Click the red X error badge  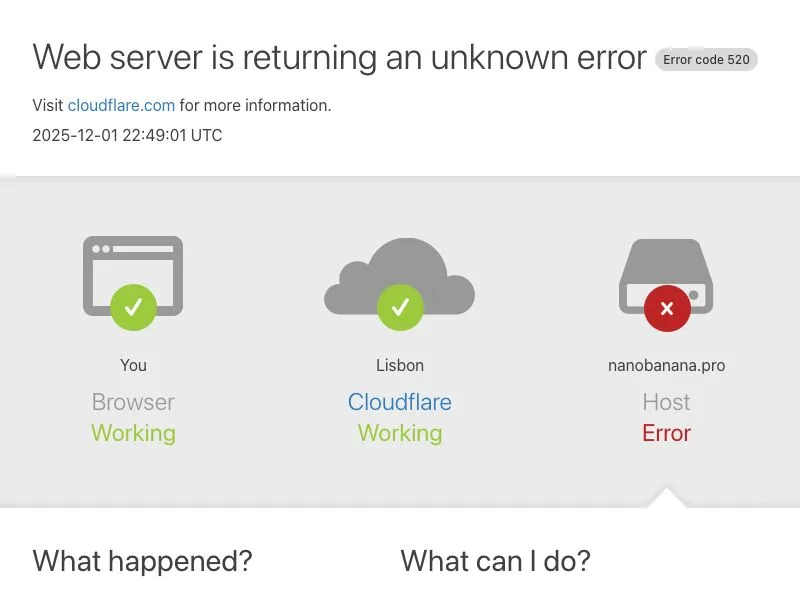point(667,308)
